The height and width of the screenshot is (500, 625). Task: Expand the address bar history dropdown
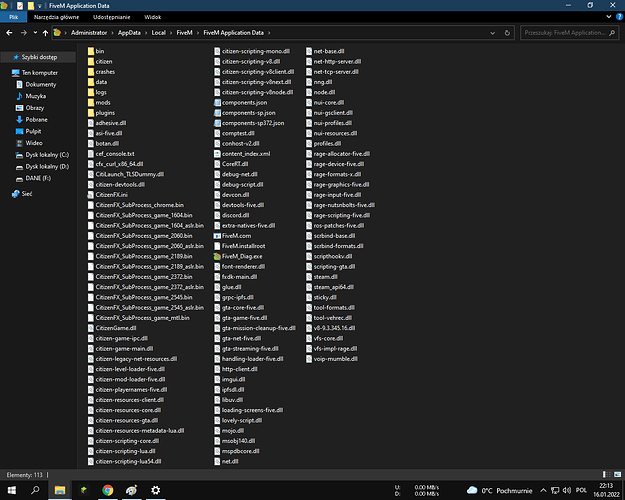pos(493,33)
